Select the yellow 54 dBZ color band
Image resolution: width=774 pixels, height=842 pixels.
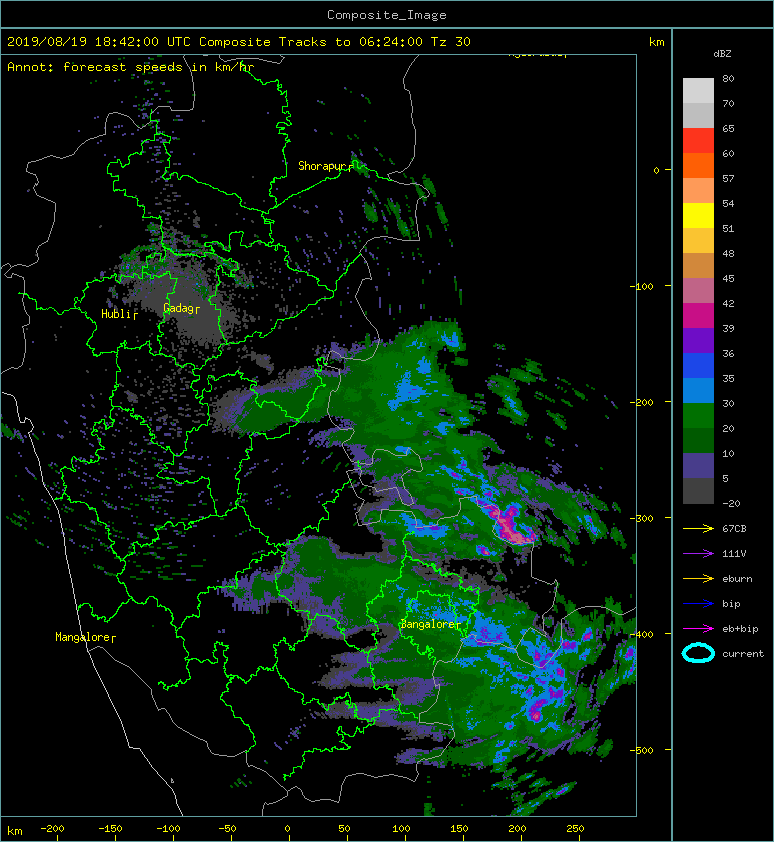point(698,215)
